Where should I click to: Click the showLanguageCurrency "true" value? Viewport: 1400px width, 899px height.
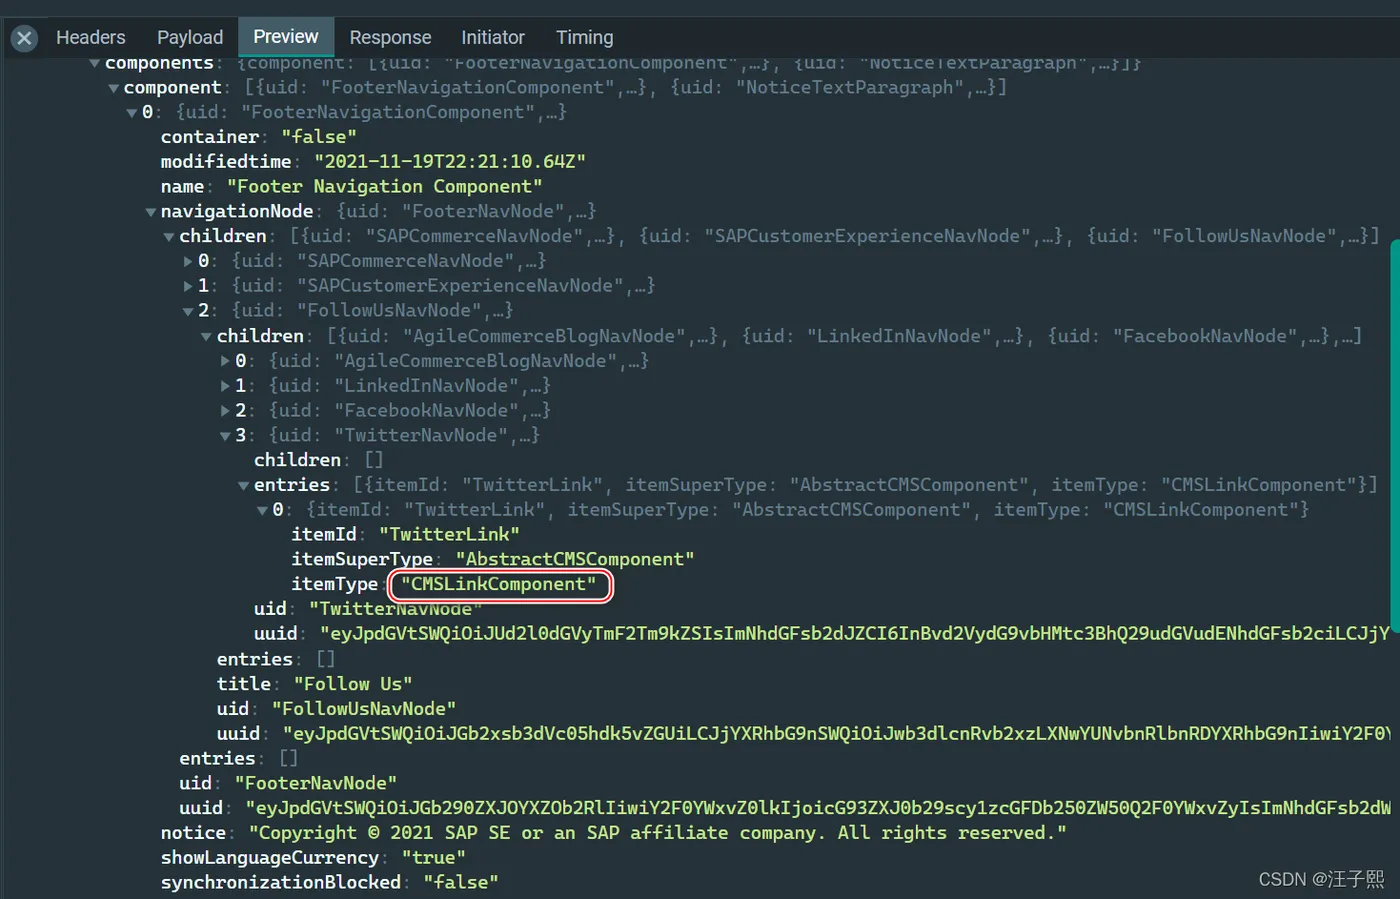click(x=434, y=858)
